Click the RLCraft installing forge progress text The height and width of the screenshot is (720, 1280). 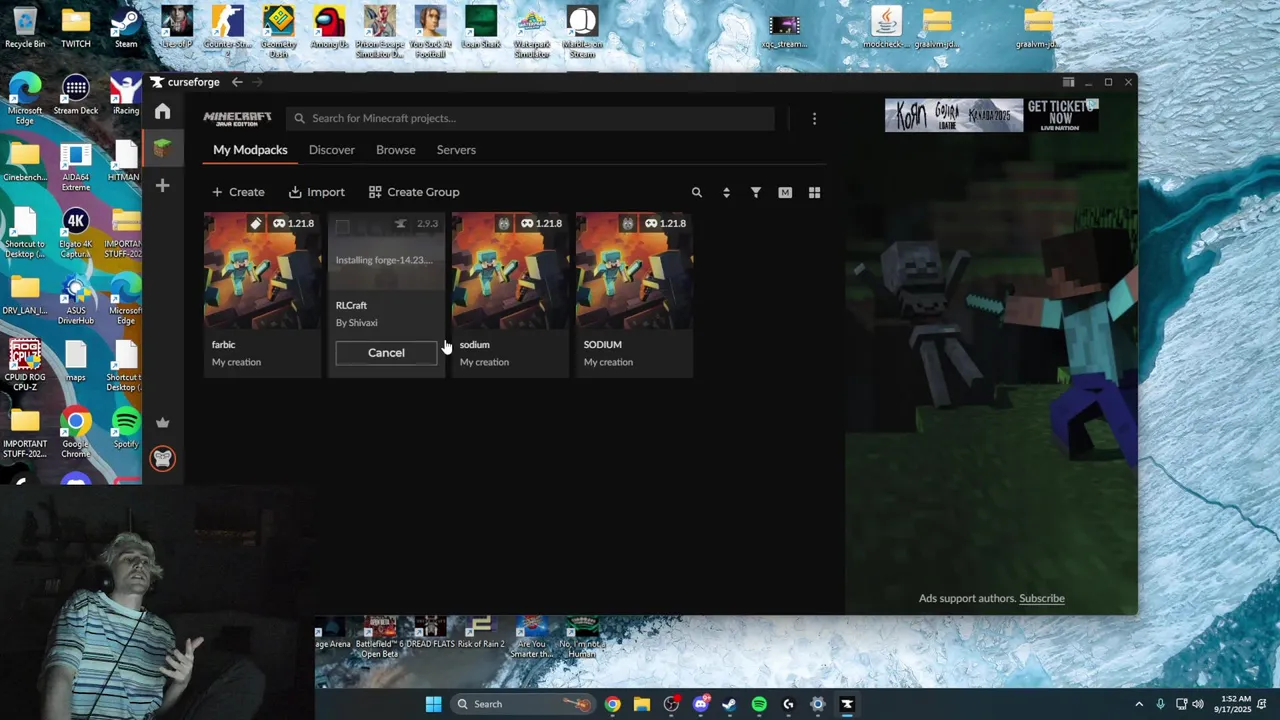[x=384, y=260]
